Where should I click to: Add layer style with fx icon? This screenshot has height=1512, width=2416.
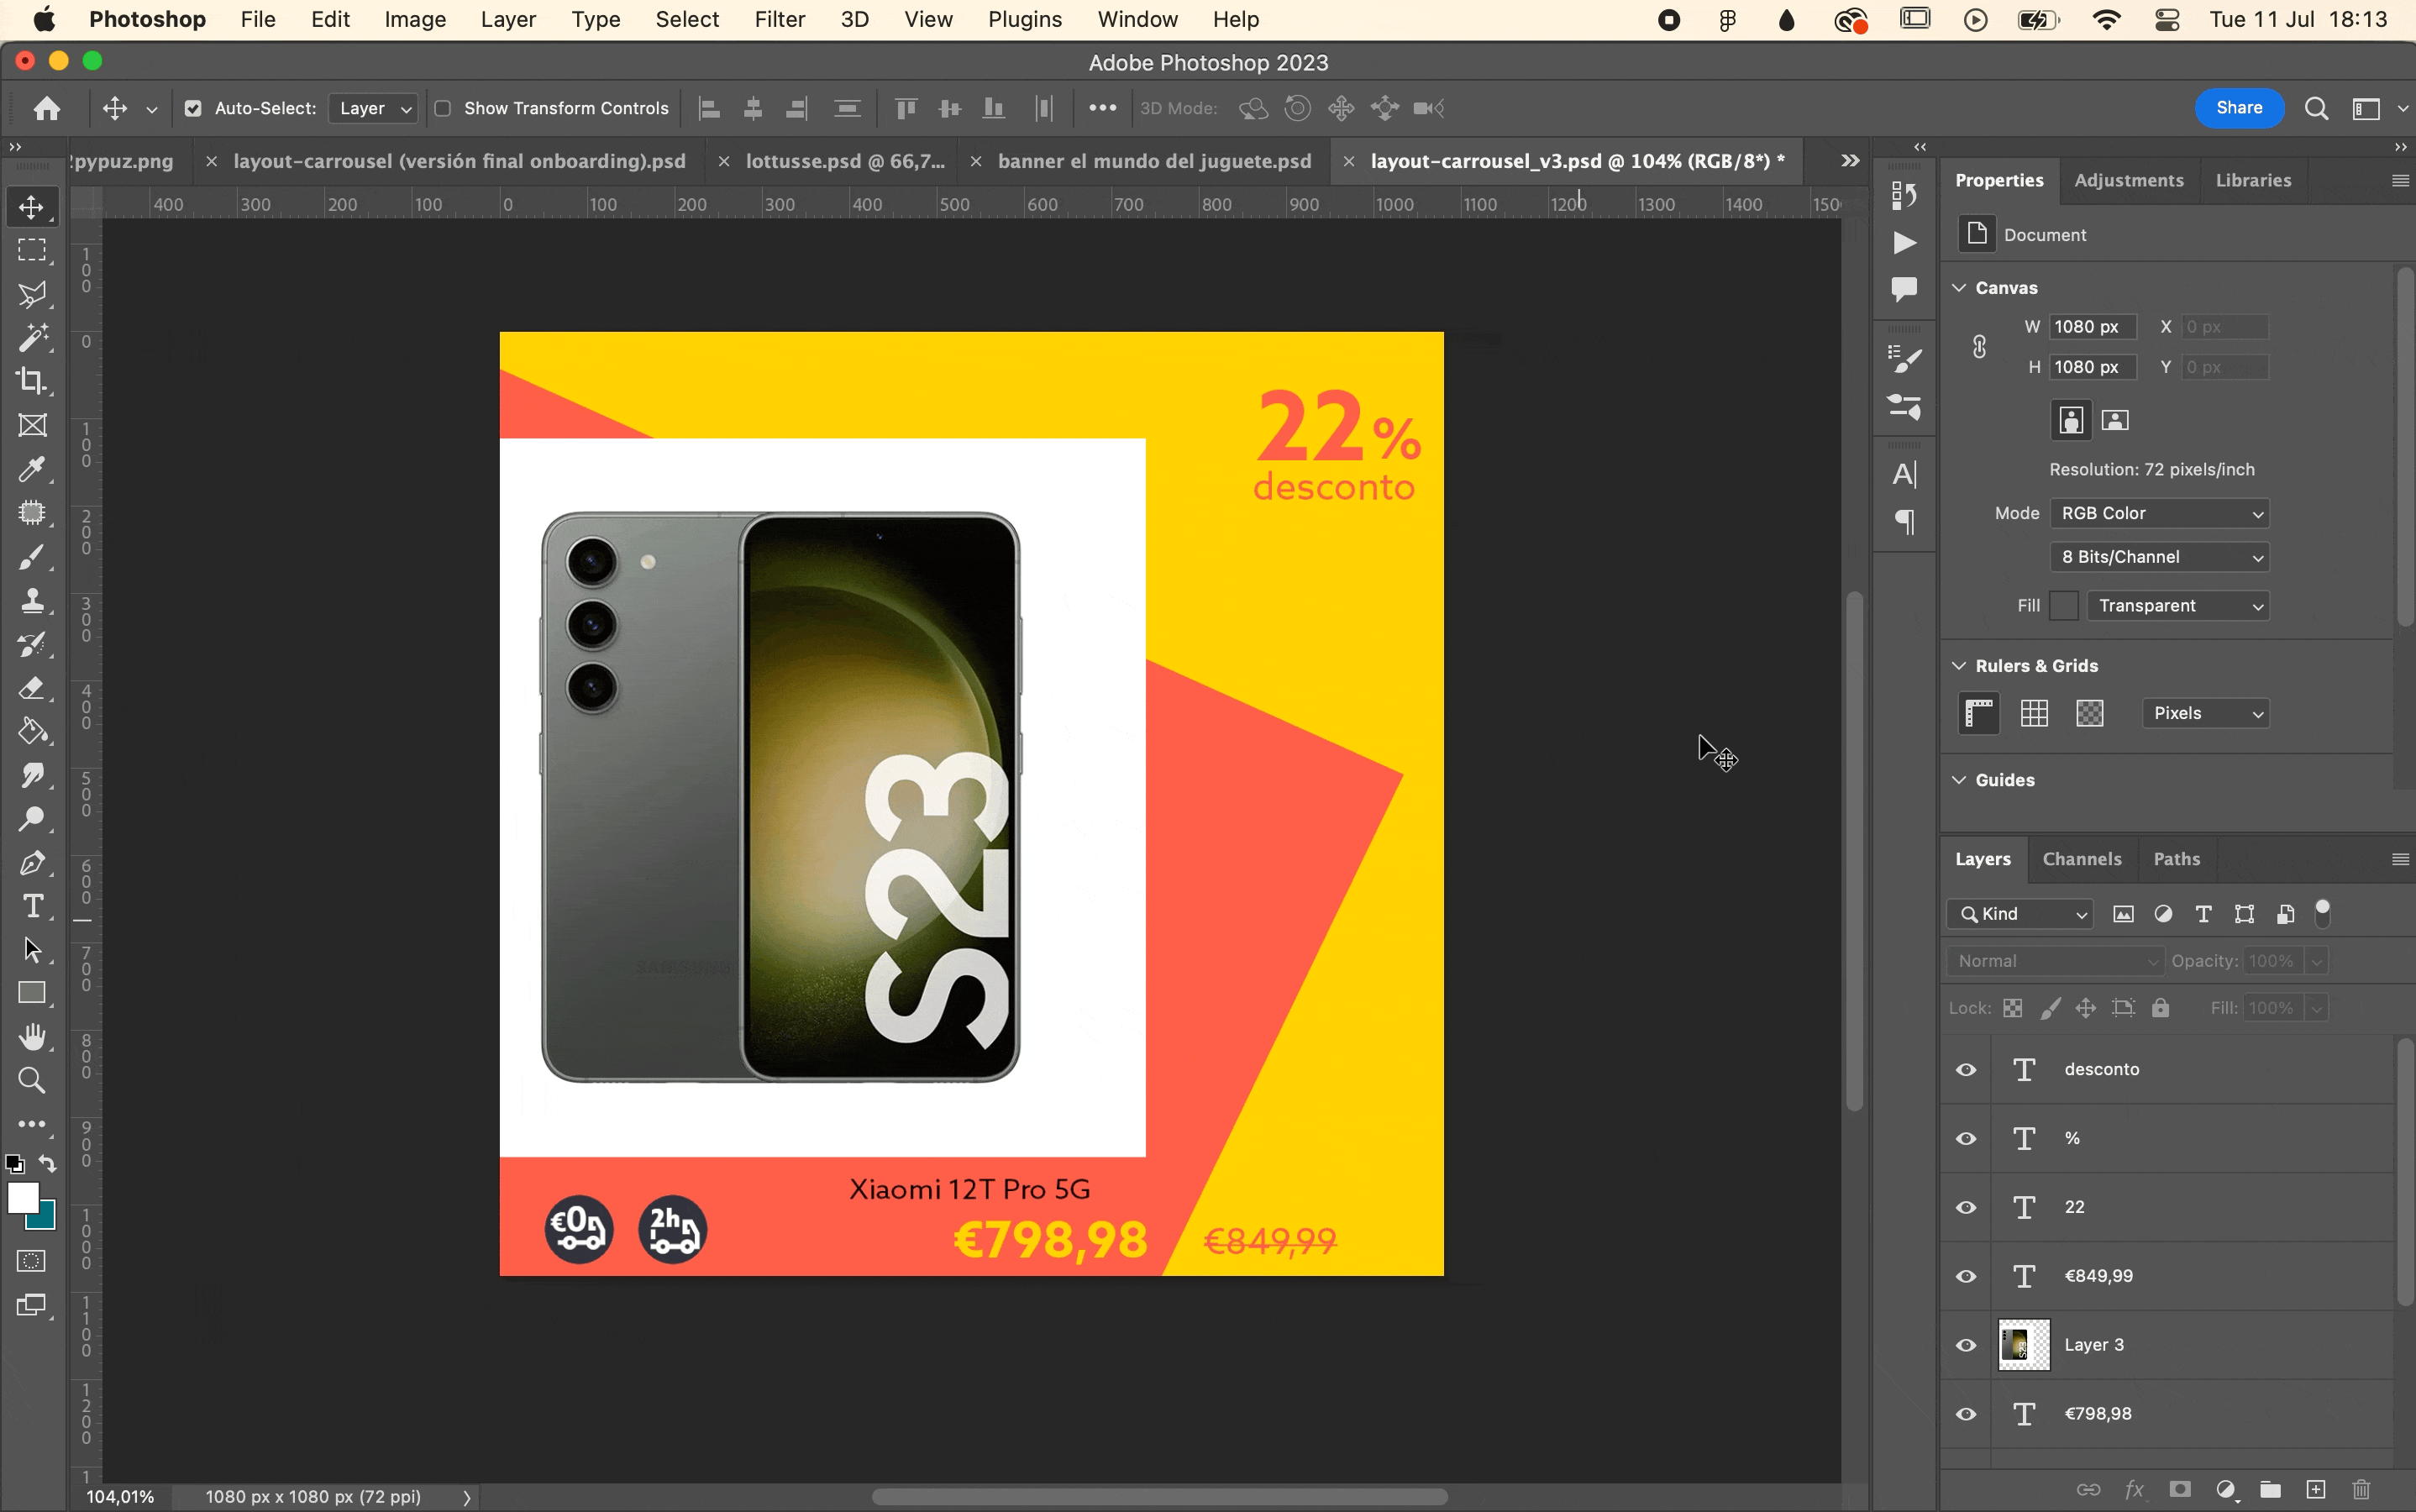click(x=2134, y=1489)
